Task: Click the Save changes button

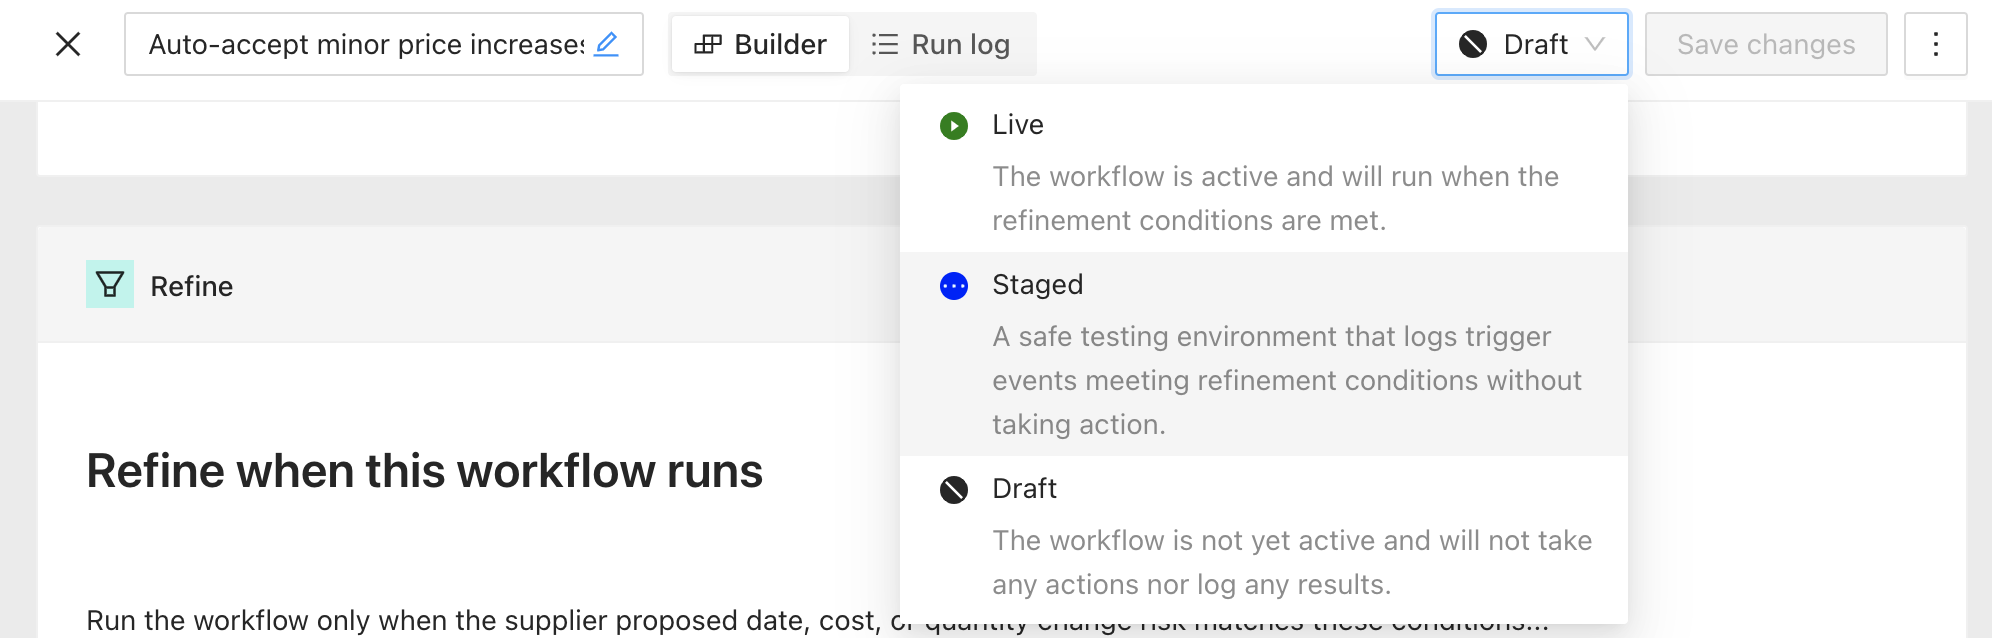Action: pos(1766,44)
